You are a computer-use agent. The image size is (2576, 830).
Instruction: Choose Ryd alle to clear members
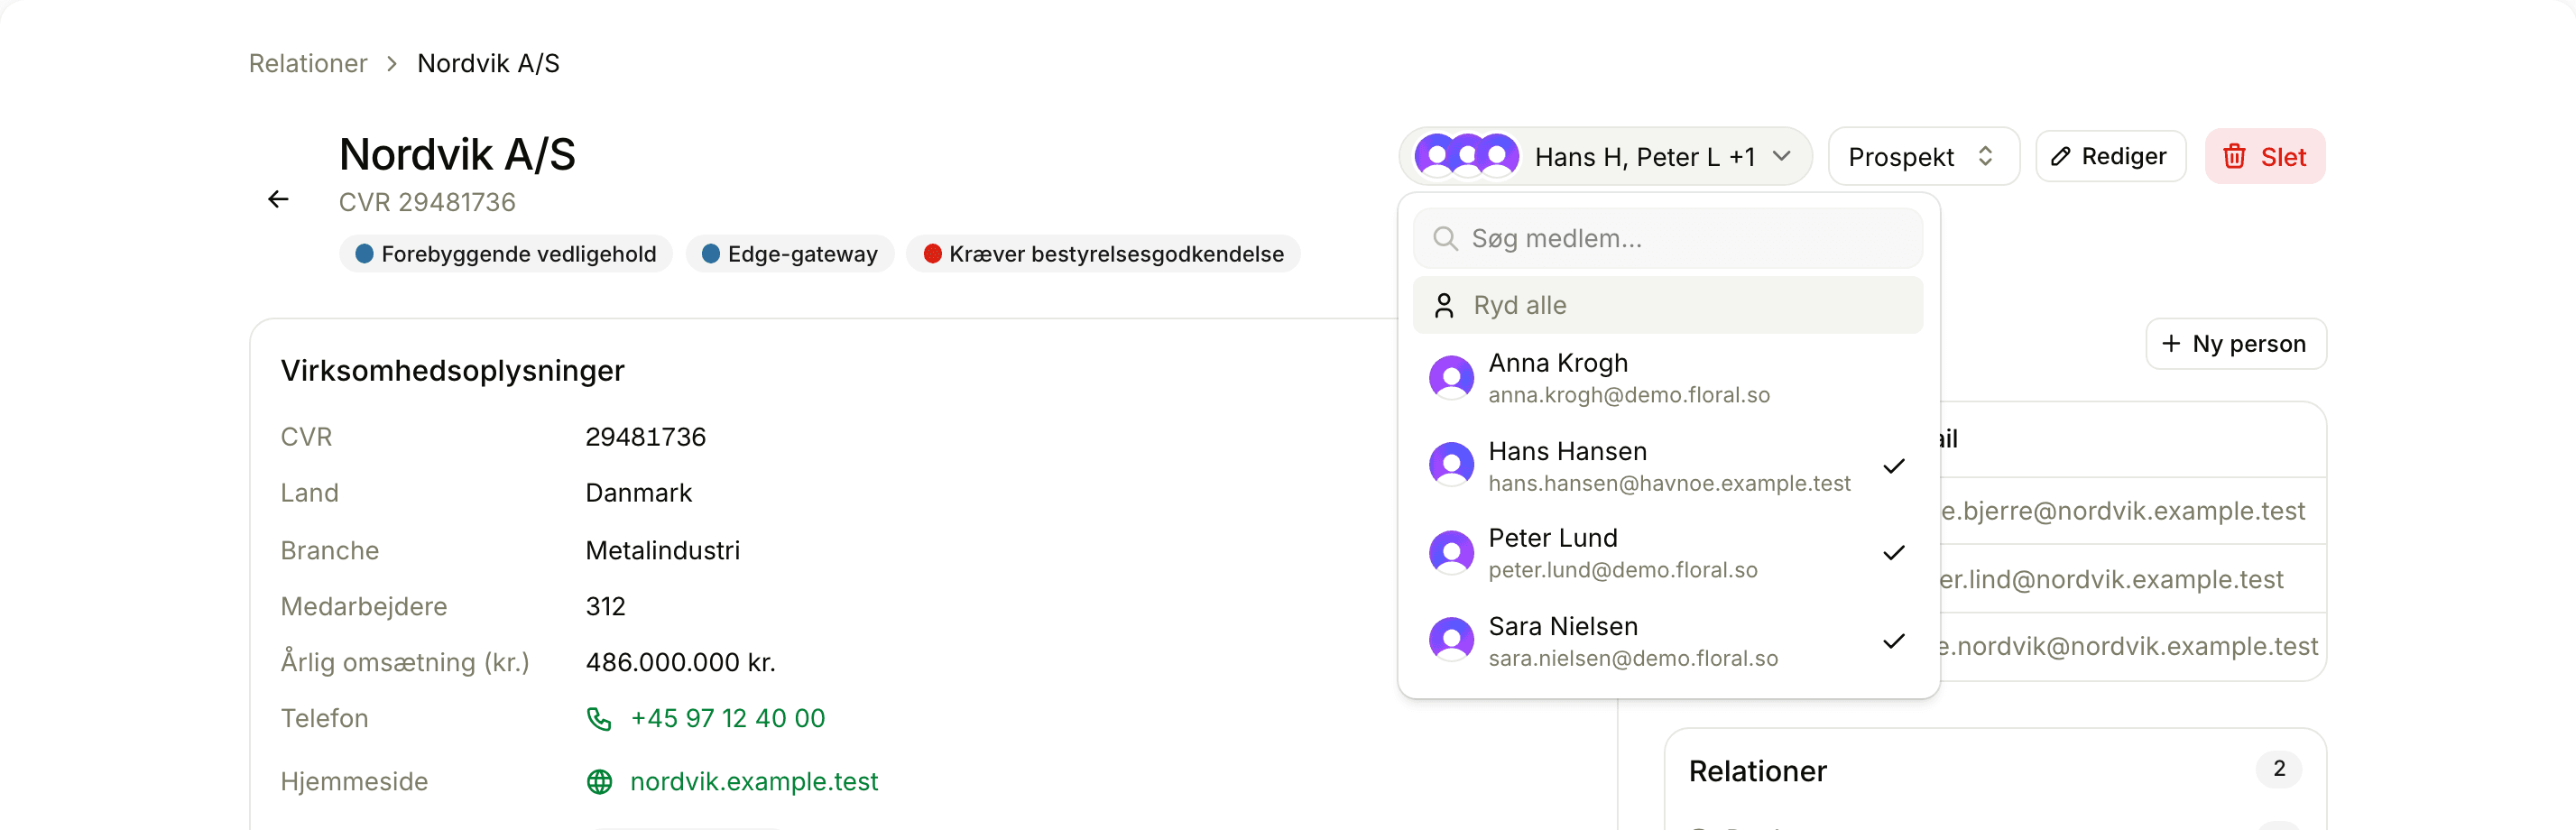pos(1668,306)
